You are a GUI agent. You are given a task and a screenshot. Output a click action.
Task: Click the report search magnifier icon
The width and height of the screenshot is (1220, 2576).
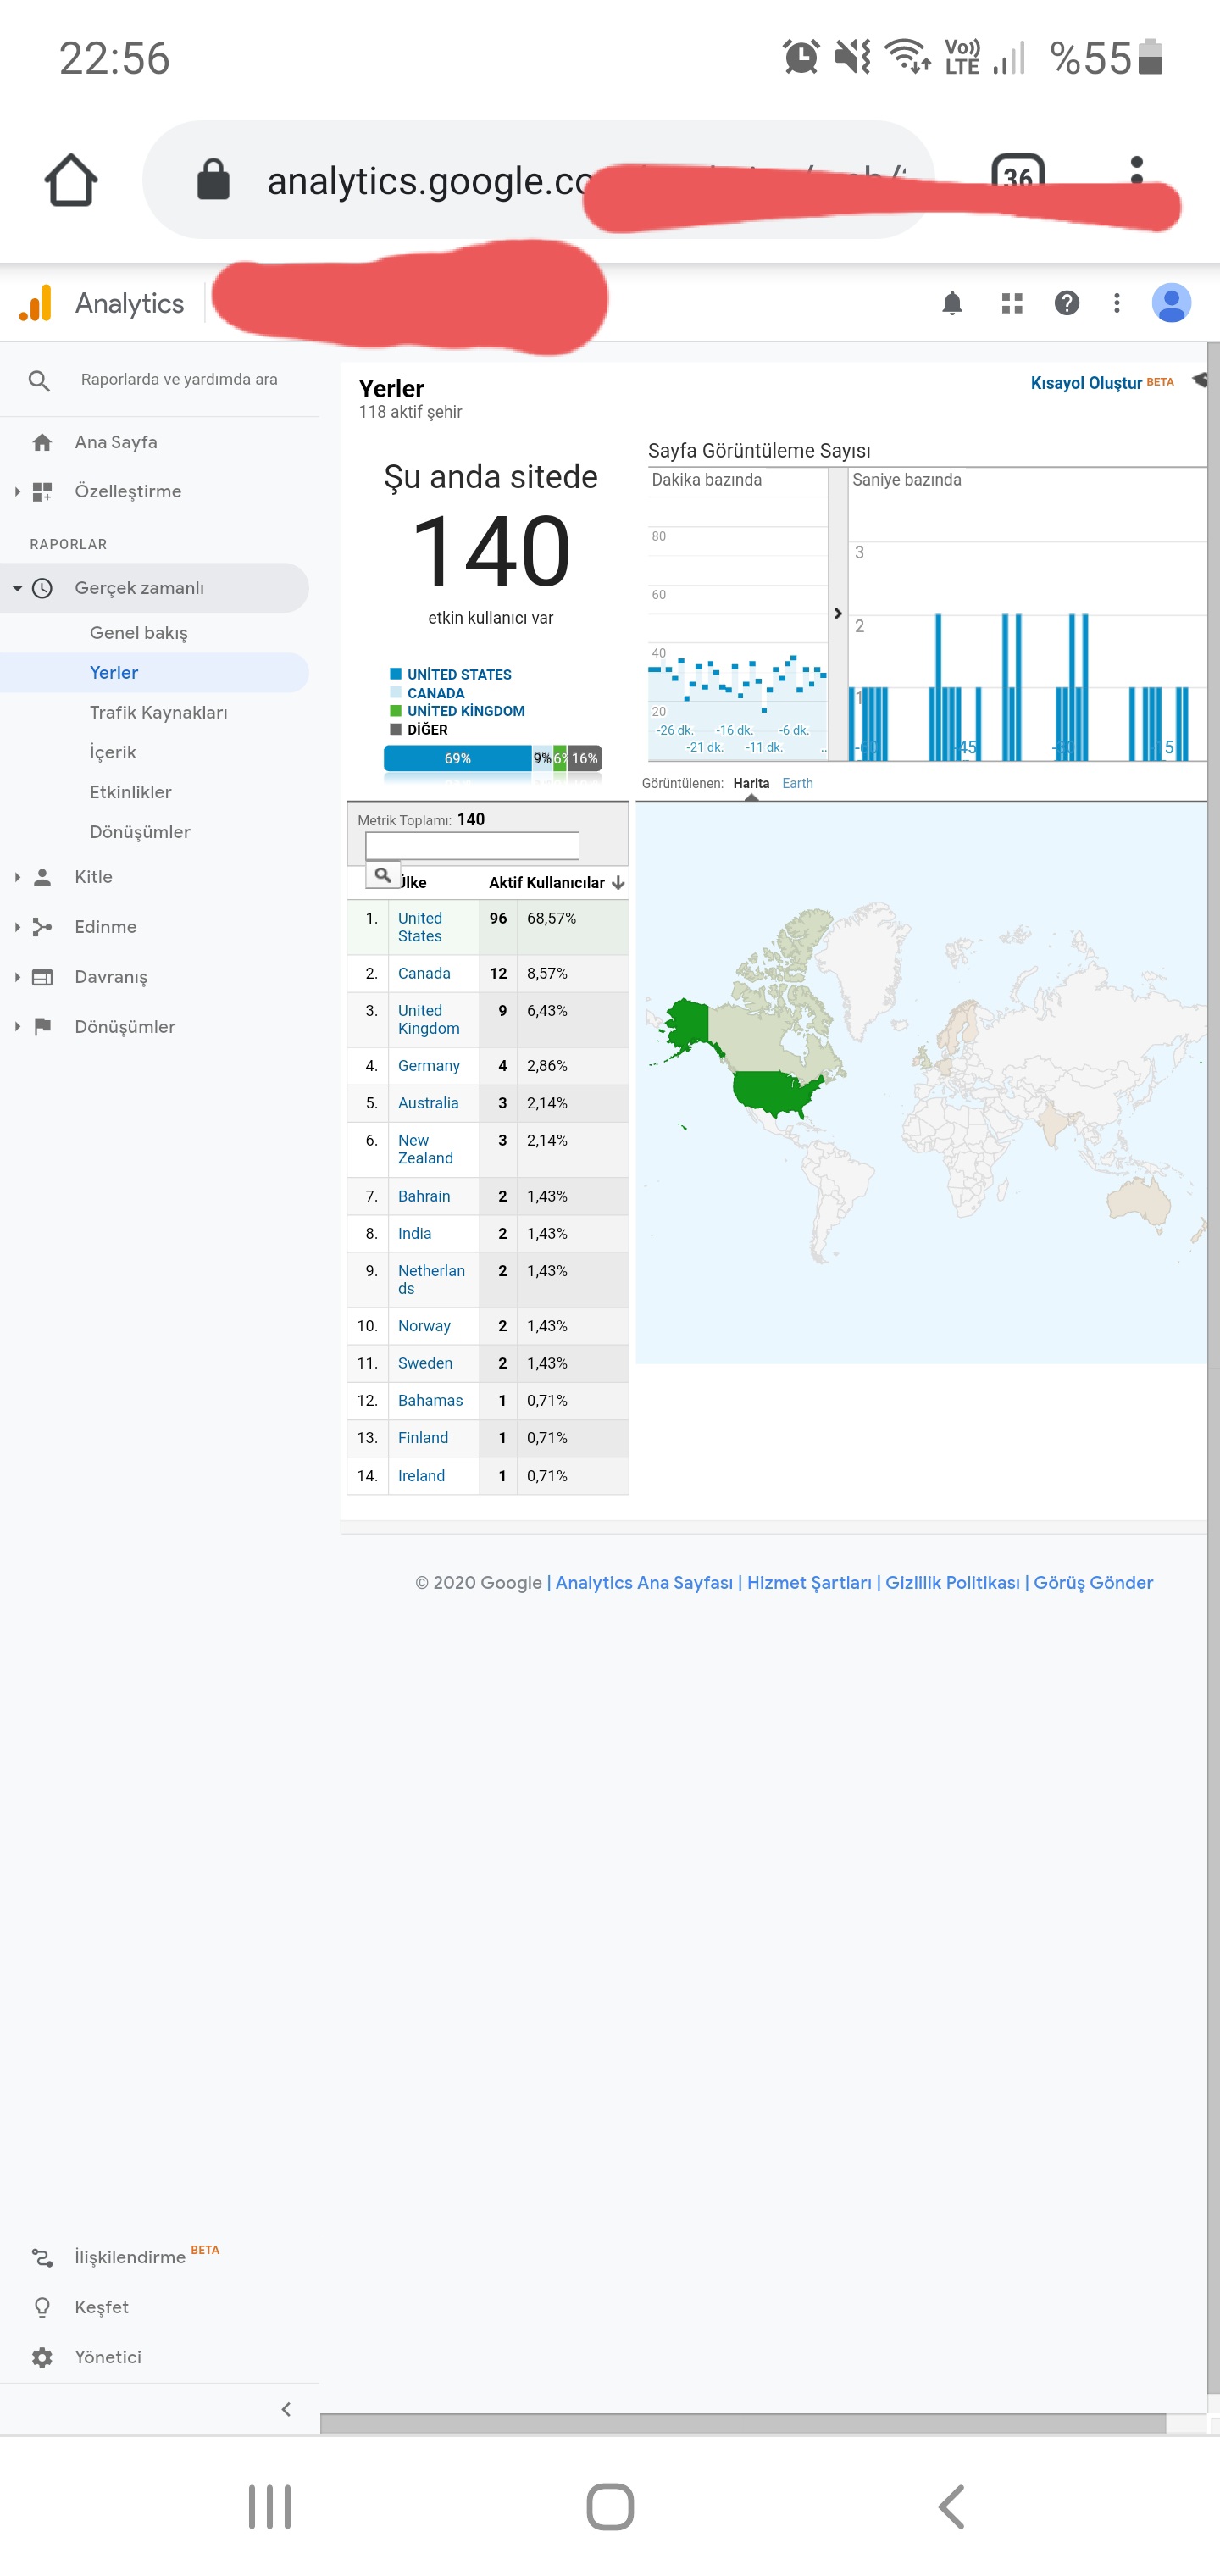pos(39,380)
